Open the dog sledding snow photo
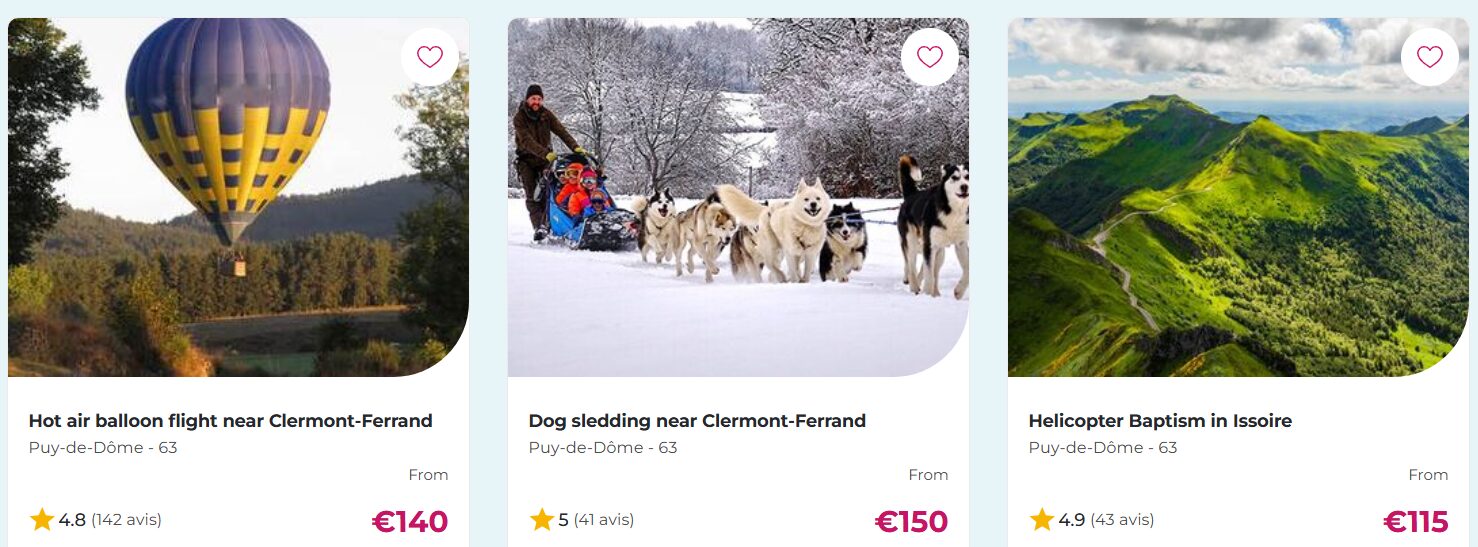 (x=738, y=197)
